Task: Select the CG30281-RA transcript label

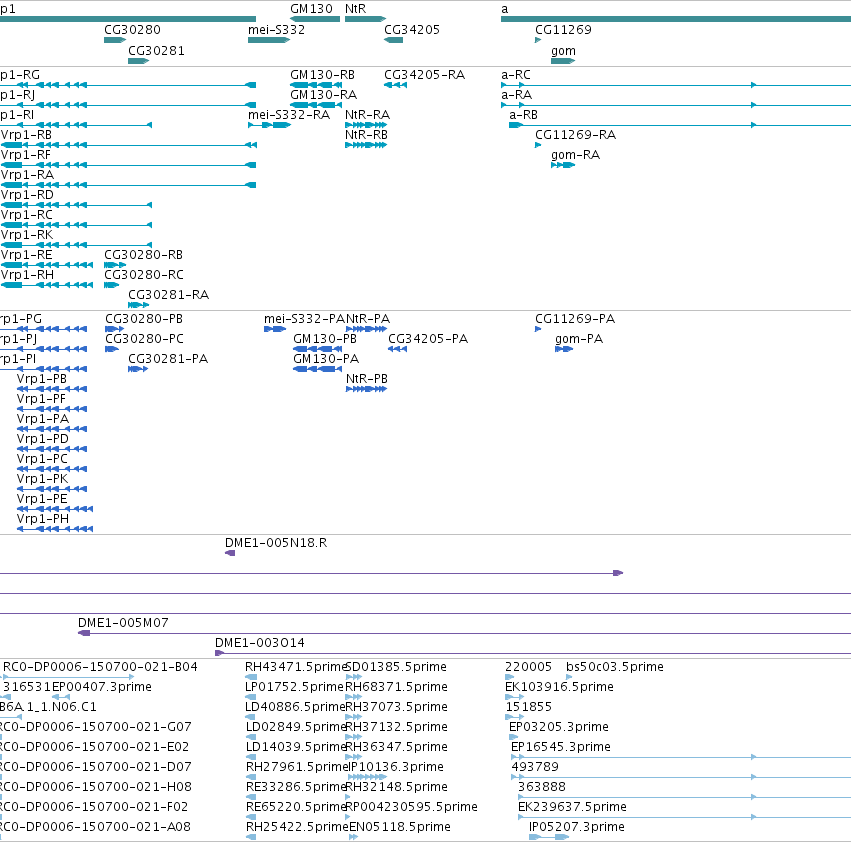Action: tap(168, 295)
